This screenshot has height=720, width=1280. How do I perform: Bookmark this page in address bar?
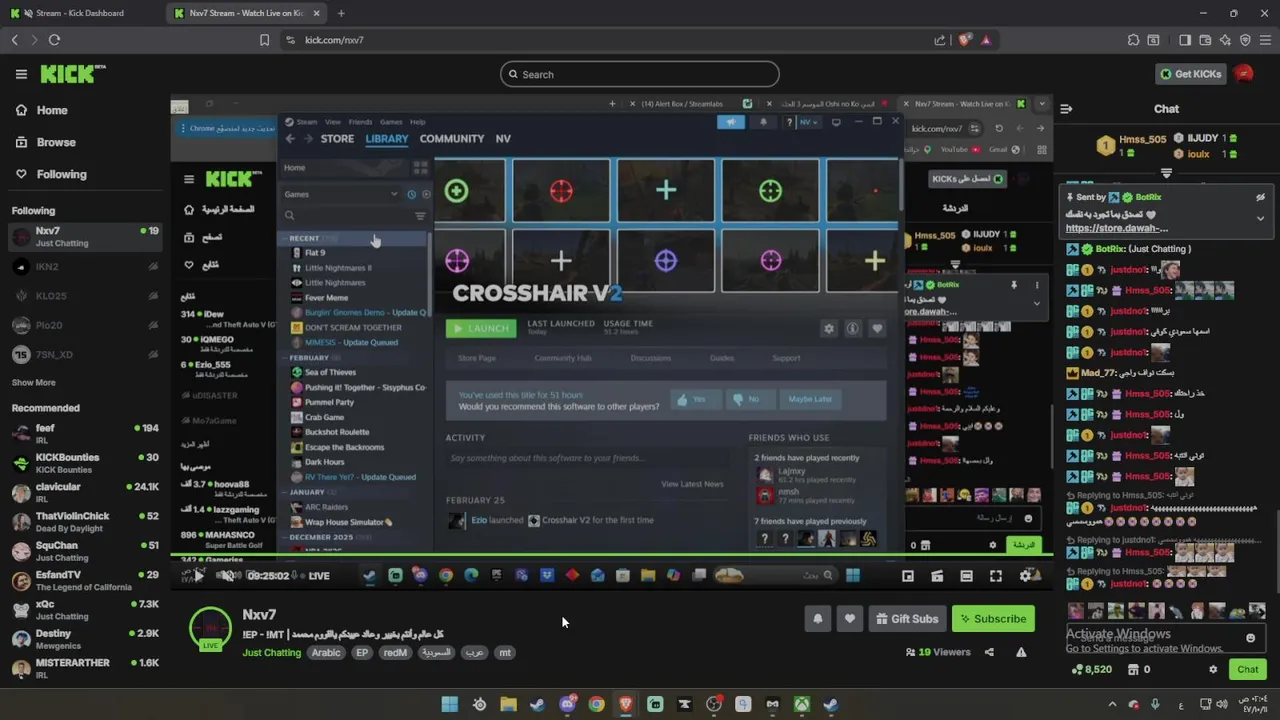coord(264,40)
